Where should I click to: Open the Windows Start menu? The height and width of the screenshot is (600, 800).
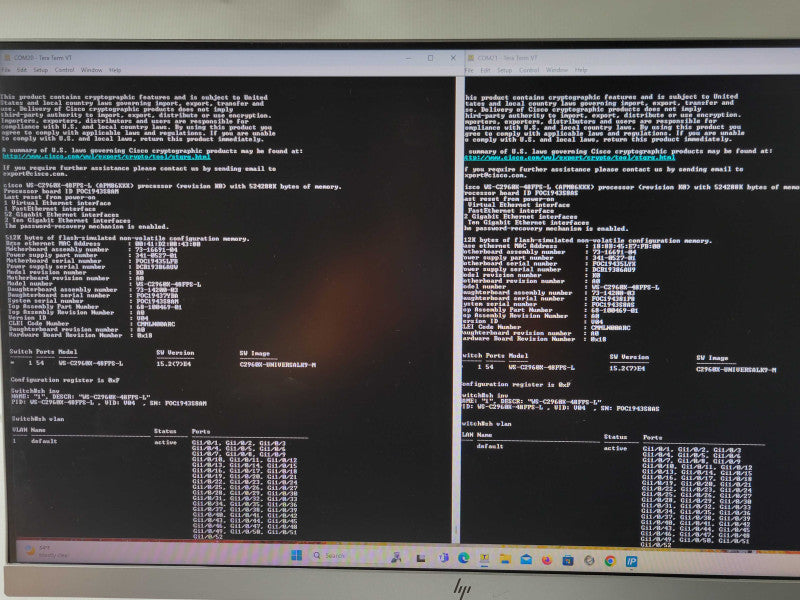coord(296,555)
